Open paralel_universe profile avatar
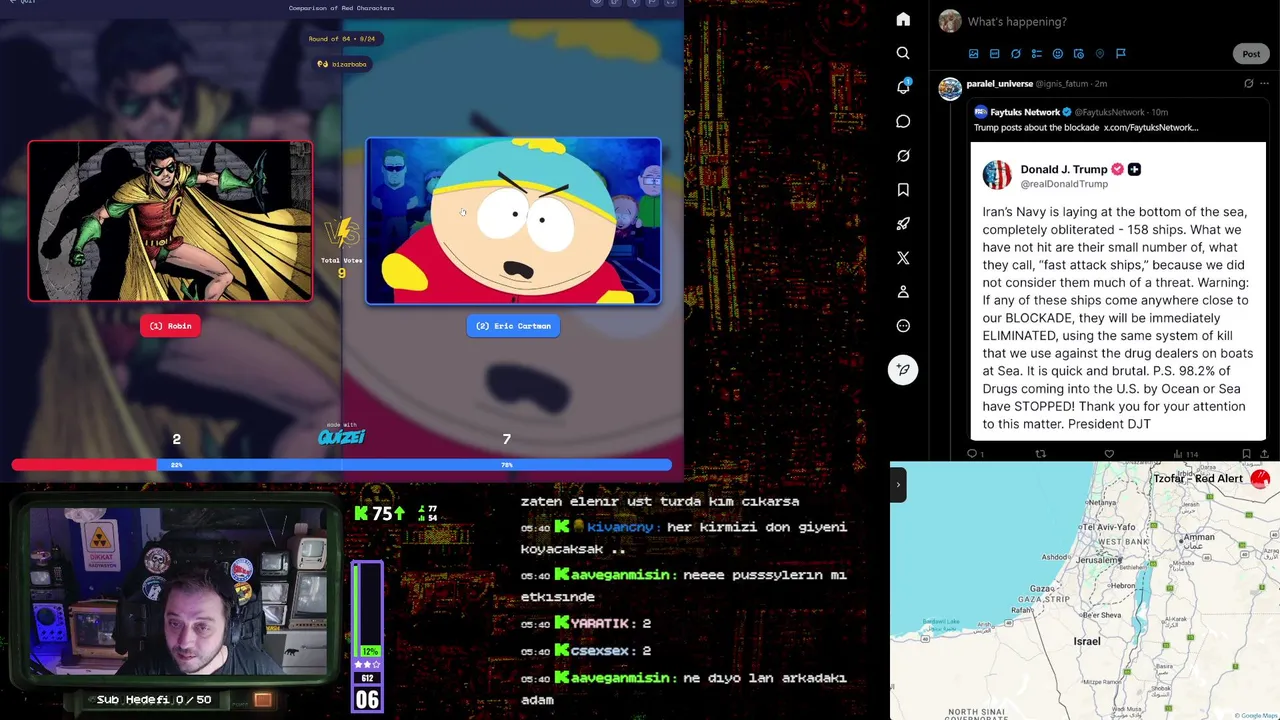The height and width of the screenshot is (720, 1280). 949,89
